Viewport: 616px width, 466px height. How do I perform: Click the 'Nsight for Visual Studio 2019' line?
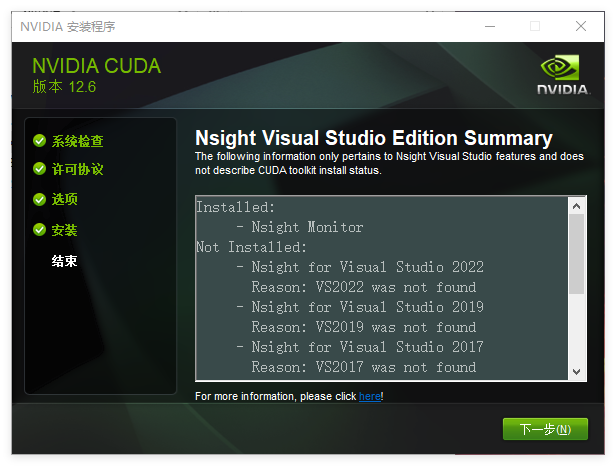367,307
